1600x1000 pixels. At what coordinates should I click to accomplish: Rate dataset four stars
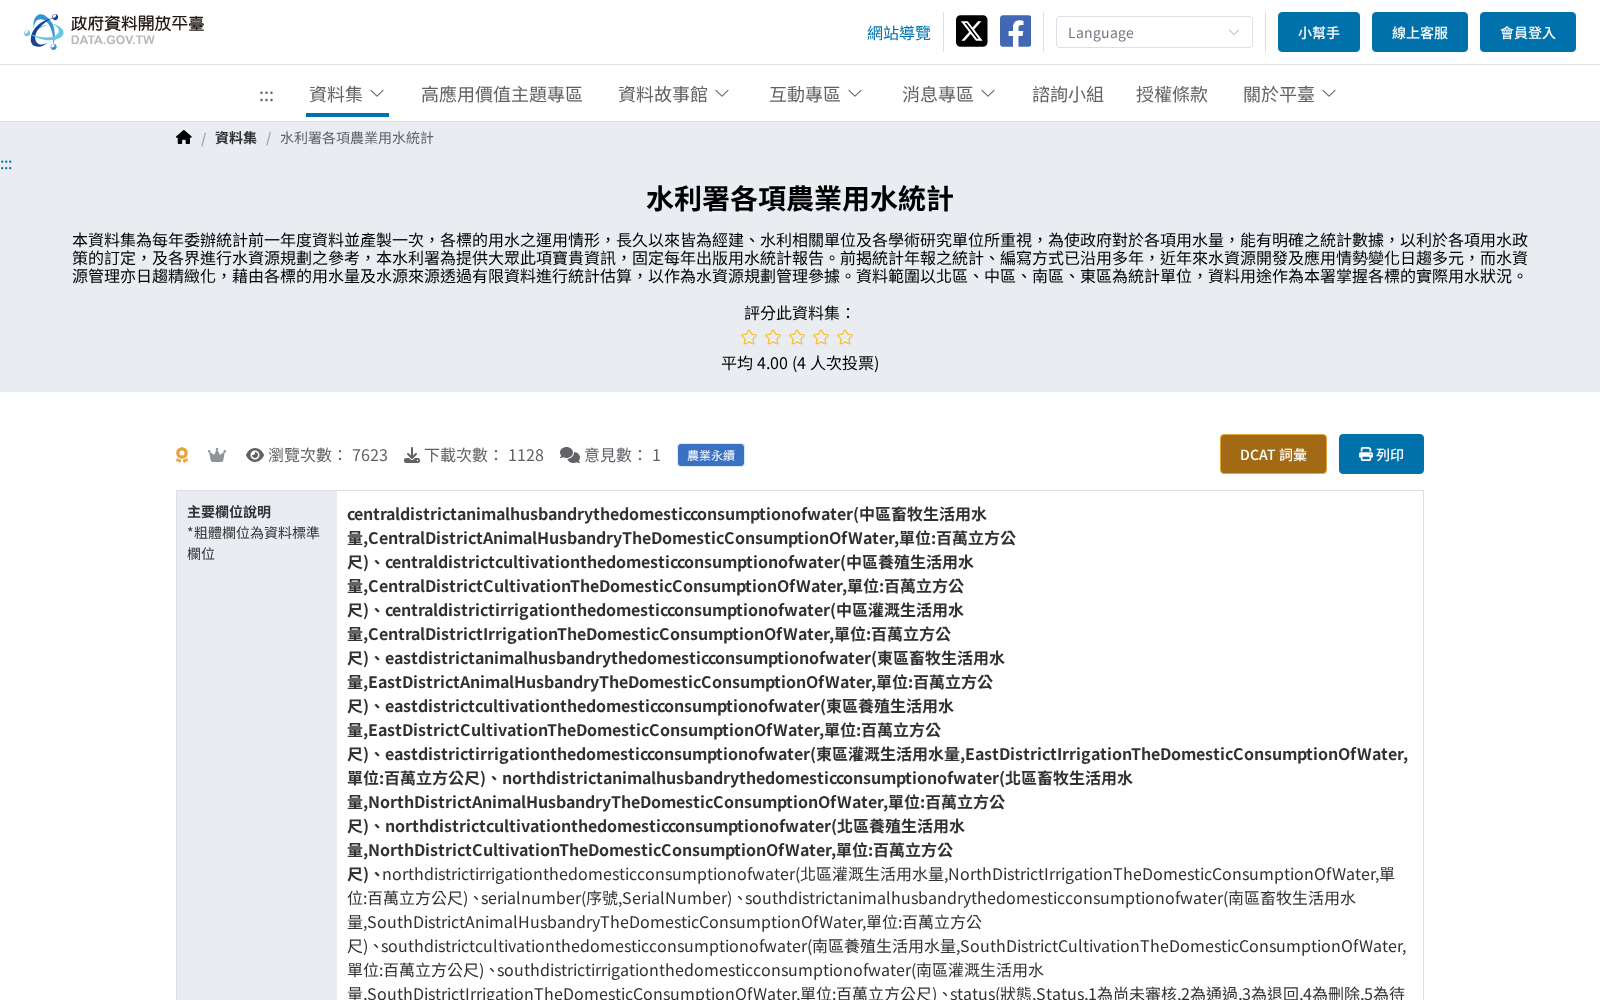coord(821,337)
